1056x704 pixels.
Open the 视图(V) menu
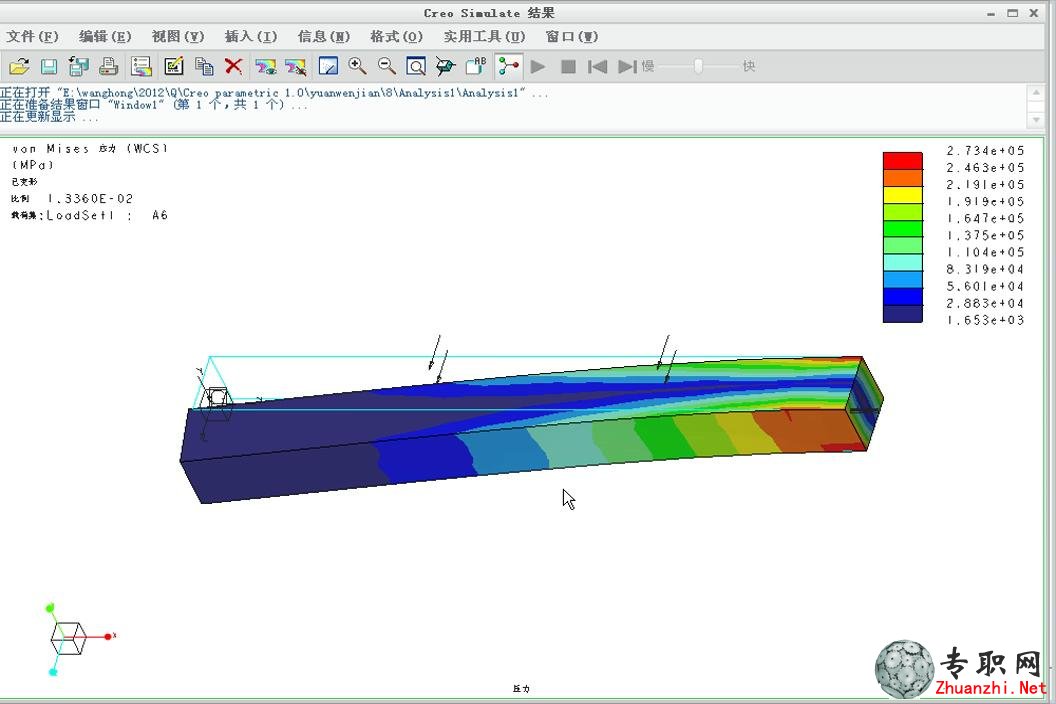[178, 36]
